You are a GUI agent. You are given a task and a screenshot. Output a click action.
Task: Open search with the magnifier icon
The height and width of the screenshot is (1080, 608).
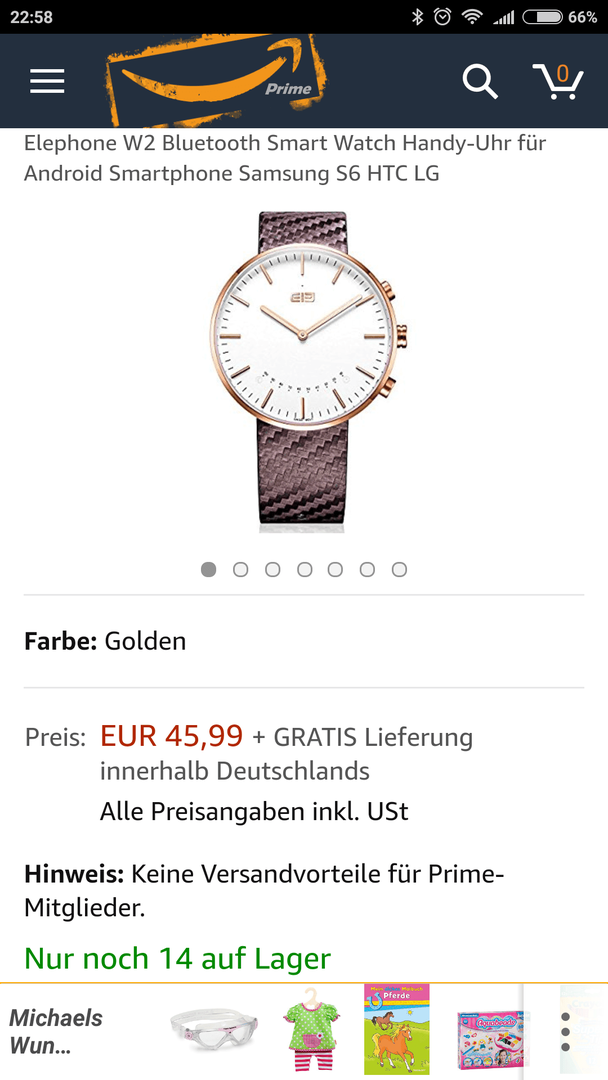(x=480, y=81)
